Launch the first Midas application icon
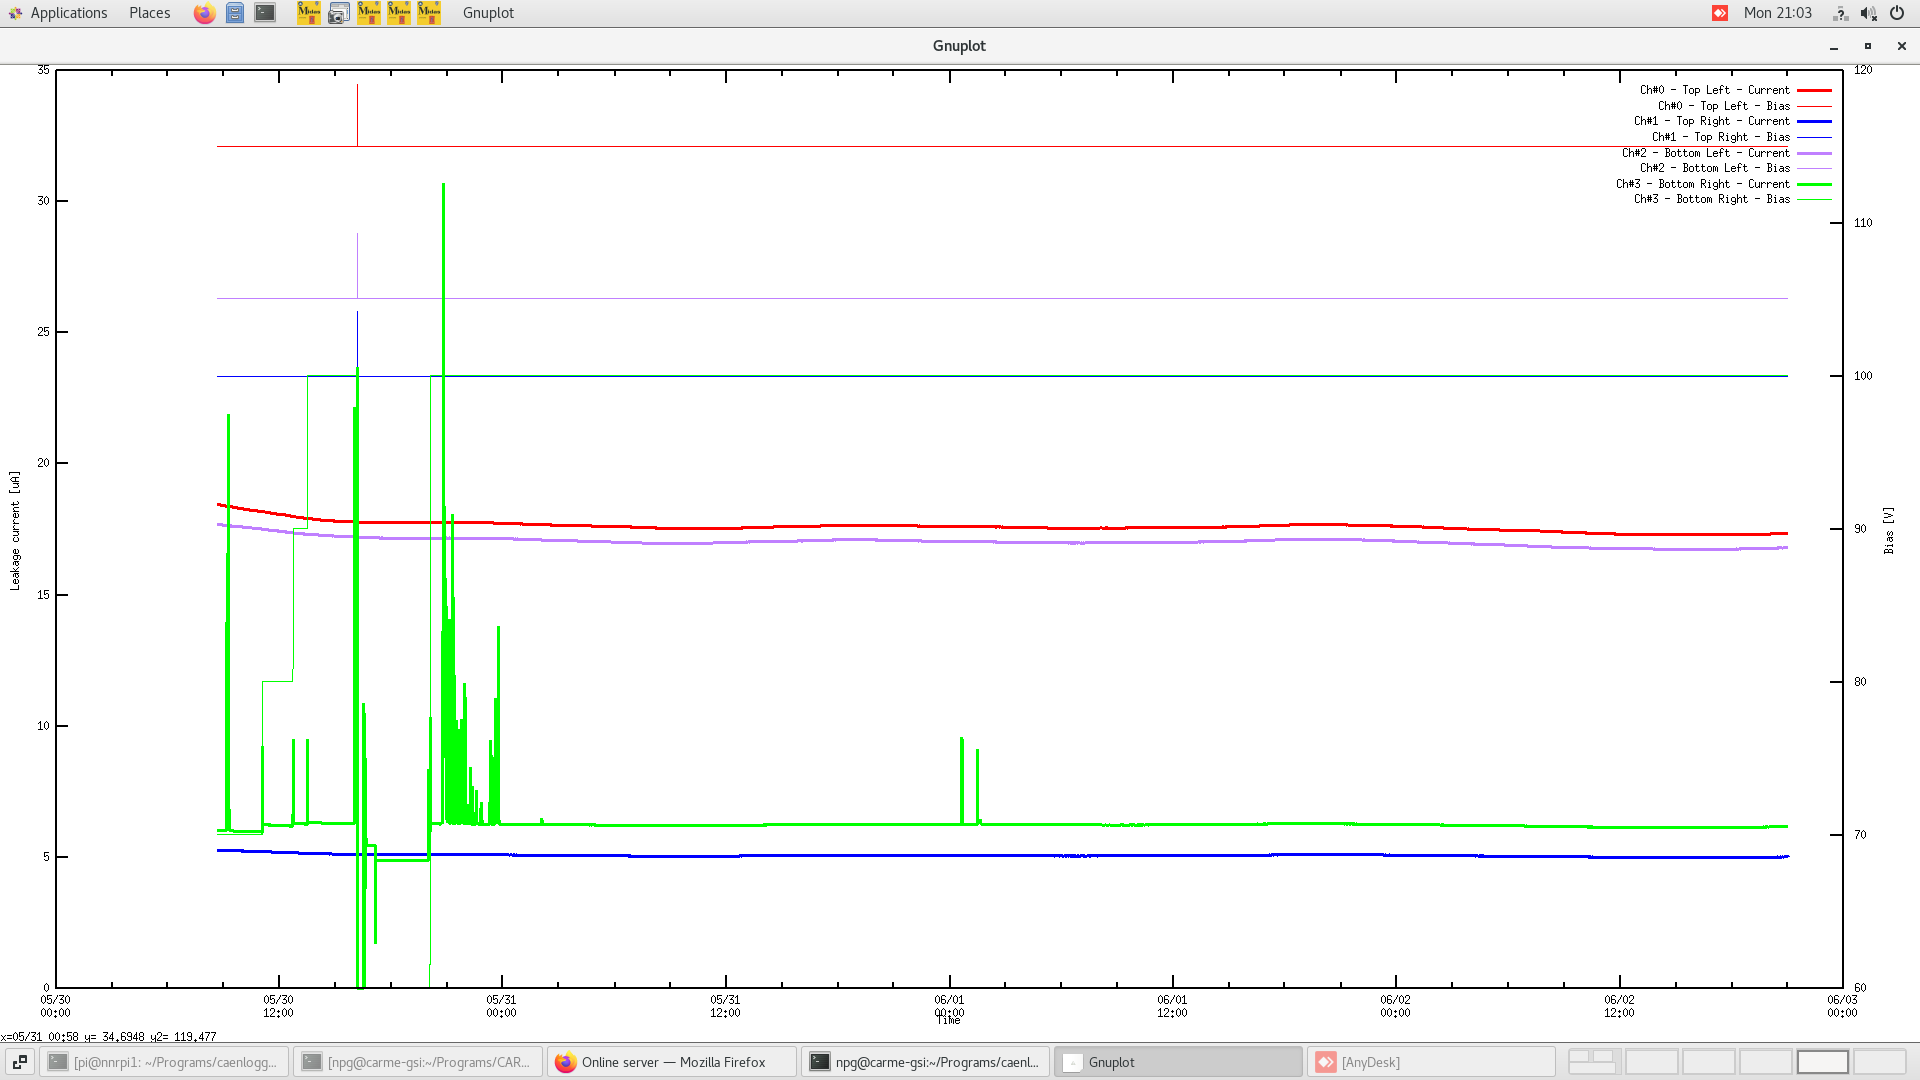The height and width of the screenshot is (1080, 1920). 309,13
